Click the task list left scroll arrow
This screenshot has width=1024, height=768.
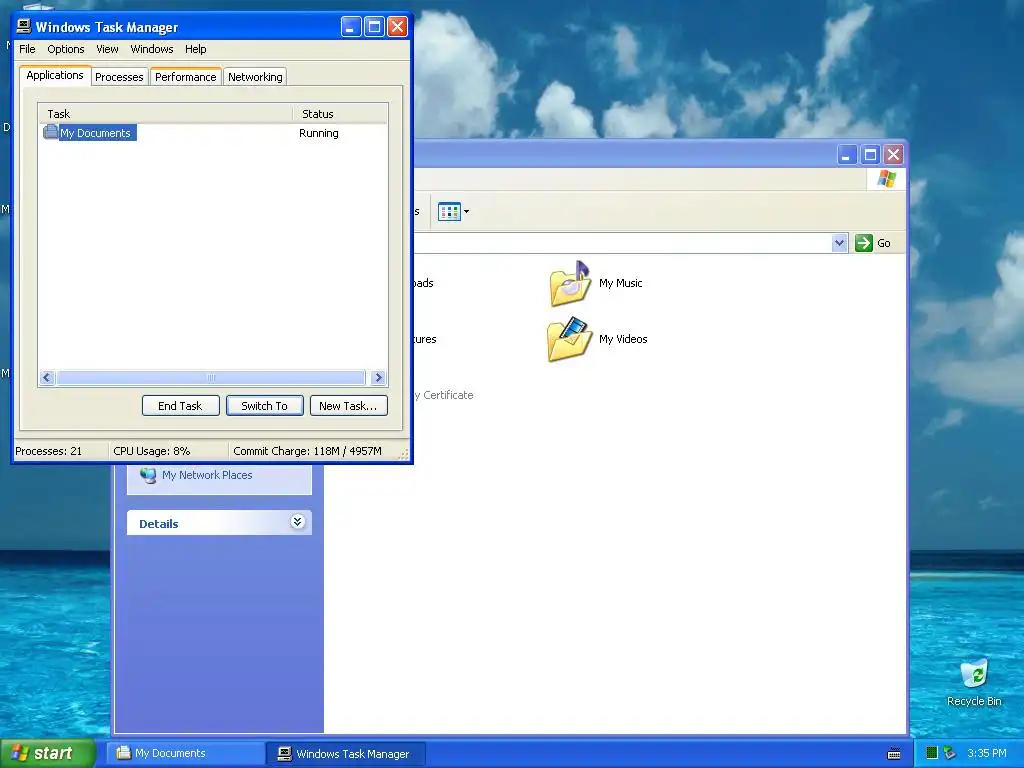47,377
